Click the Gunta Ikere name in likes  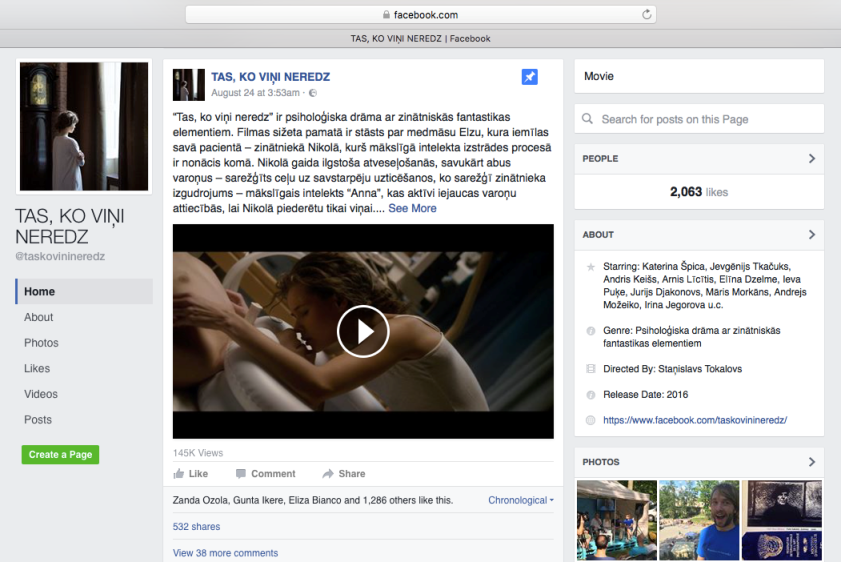[259, 500]
